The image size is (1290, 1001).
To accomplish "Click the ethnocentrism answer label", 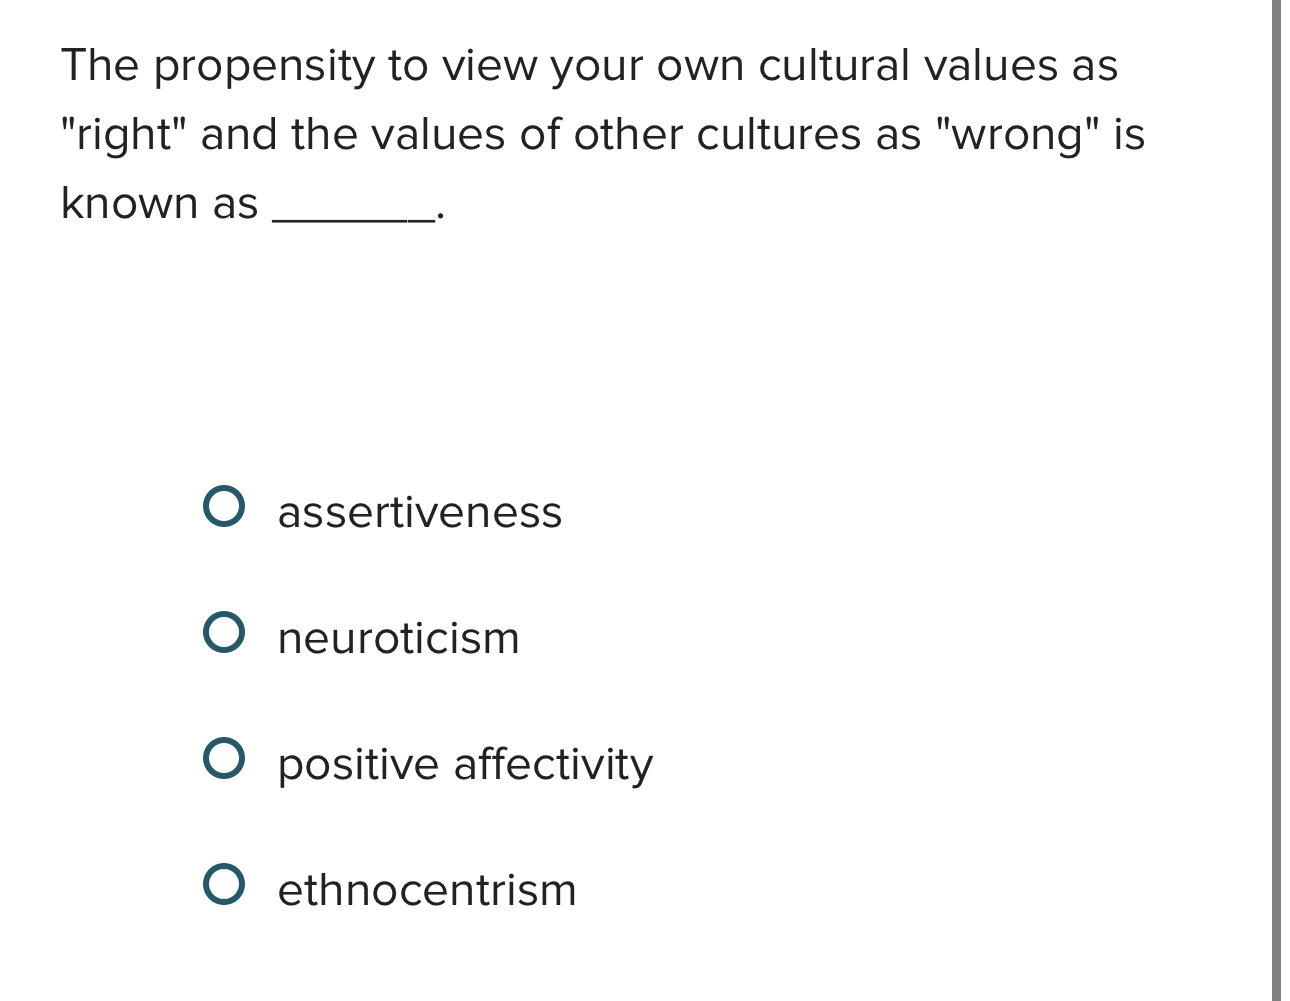I will [x=426, y=890].
